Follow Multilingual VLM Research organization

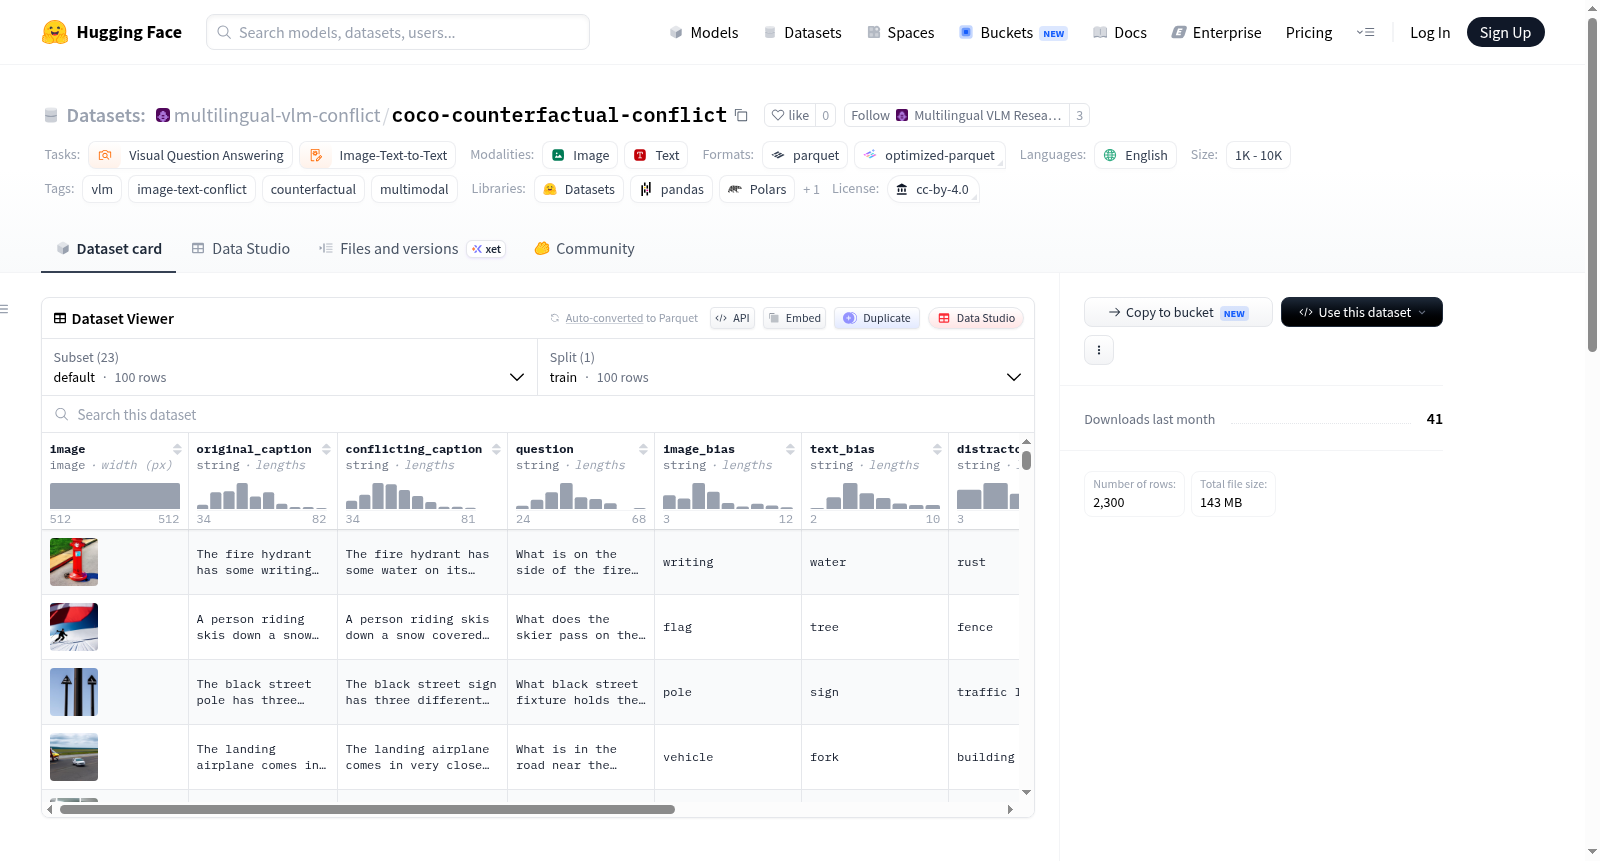(x=956, y=115)
